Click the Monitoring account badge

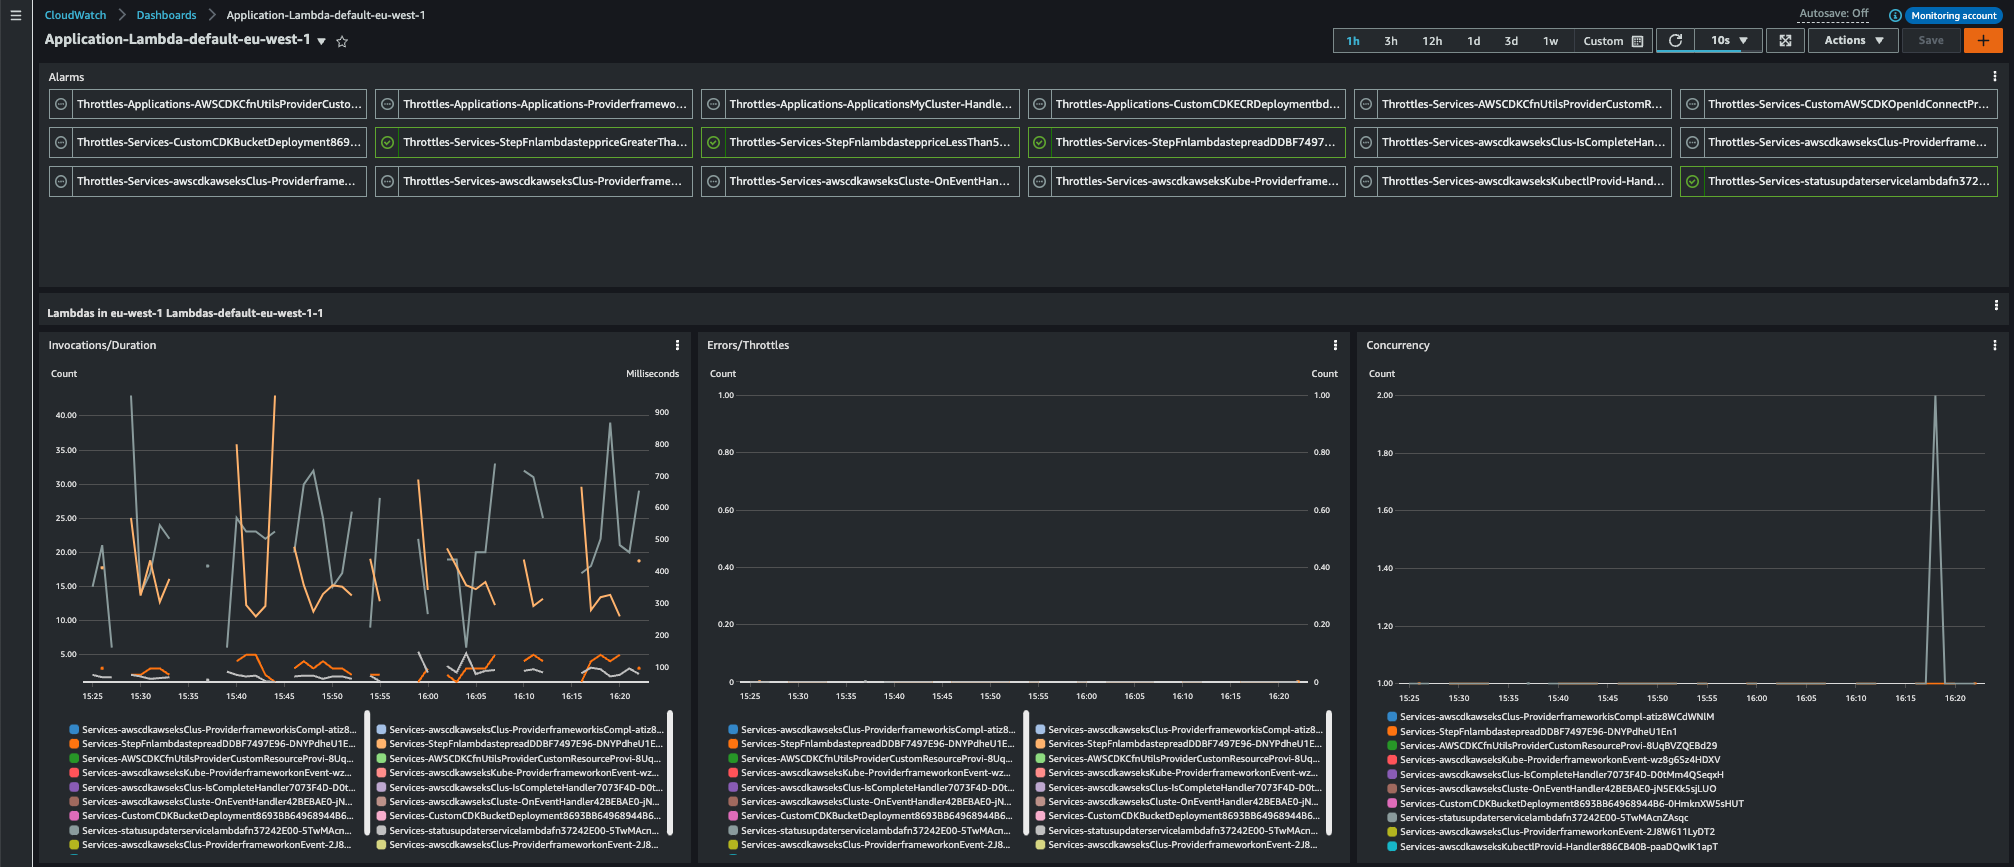[x=1954, y=15]
